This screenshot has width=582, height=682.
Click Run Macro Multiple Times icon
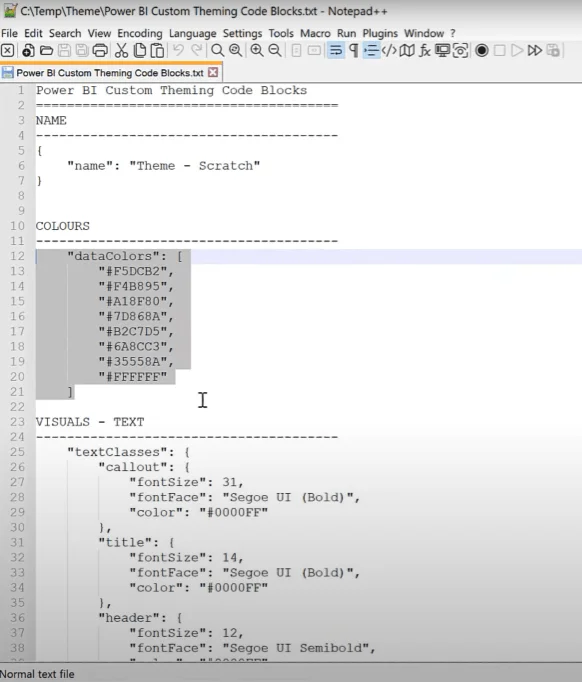pos(535,50)
